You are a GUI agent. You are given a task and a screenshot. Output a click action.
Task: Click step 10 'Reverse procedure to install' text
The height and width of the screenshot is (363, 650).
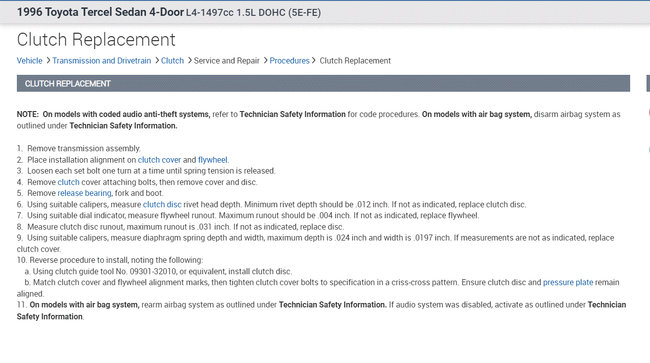[110, 260]
